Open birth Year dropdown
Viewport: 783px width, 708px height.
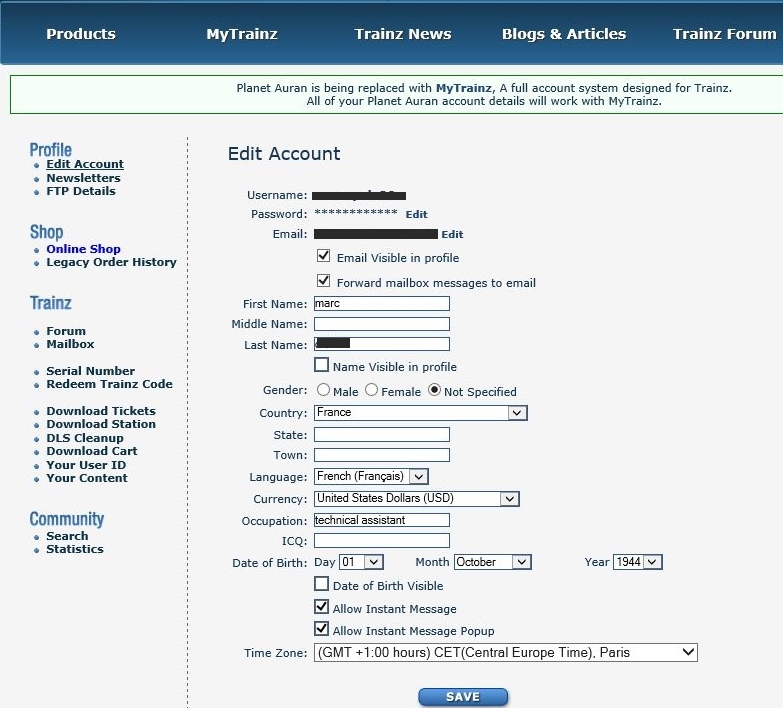(638, 562)
